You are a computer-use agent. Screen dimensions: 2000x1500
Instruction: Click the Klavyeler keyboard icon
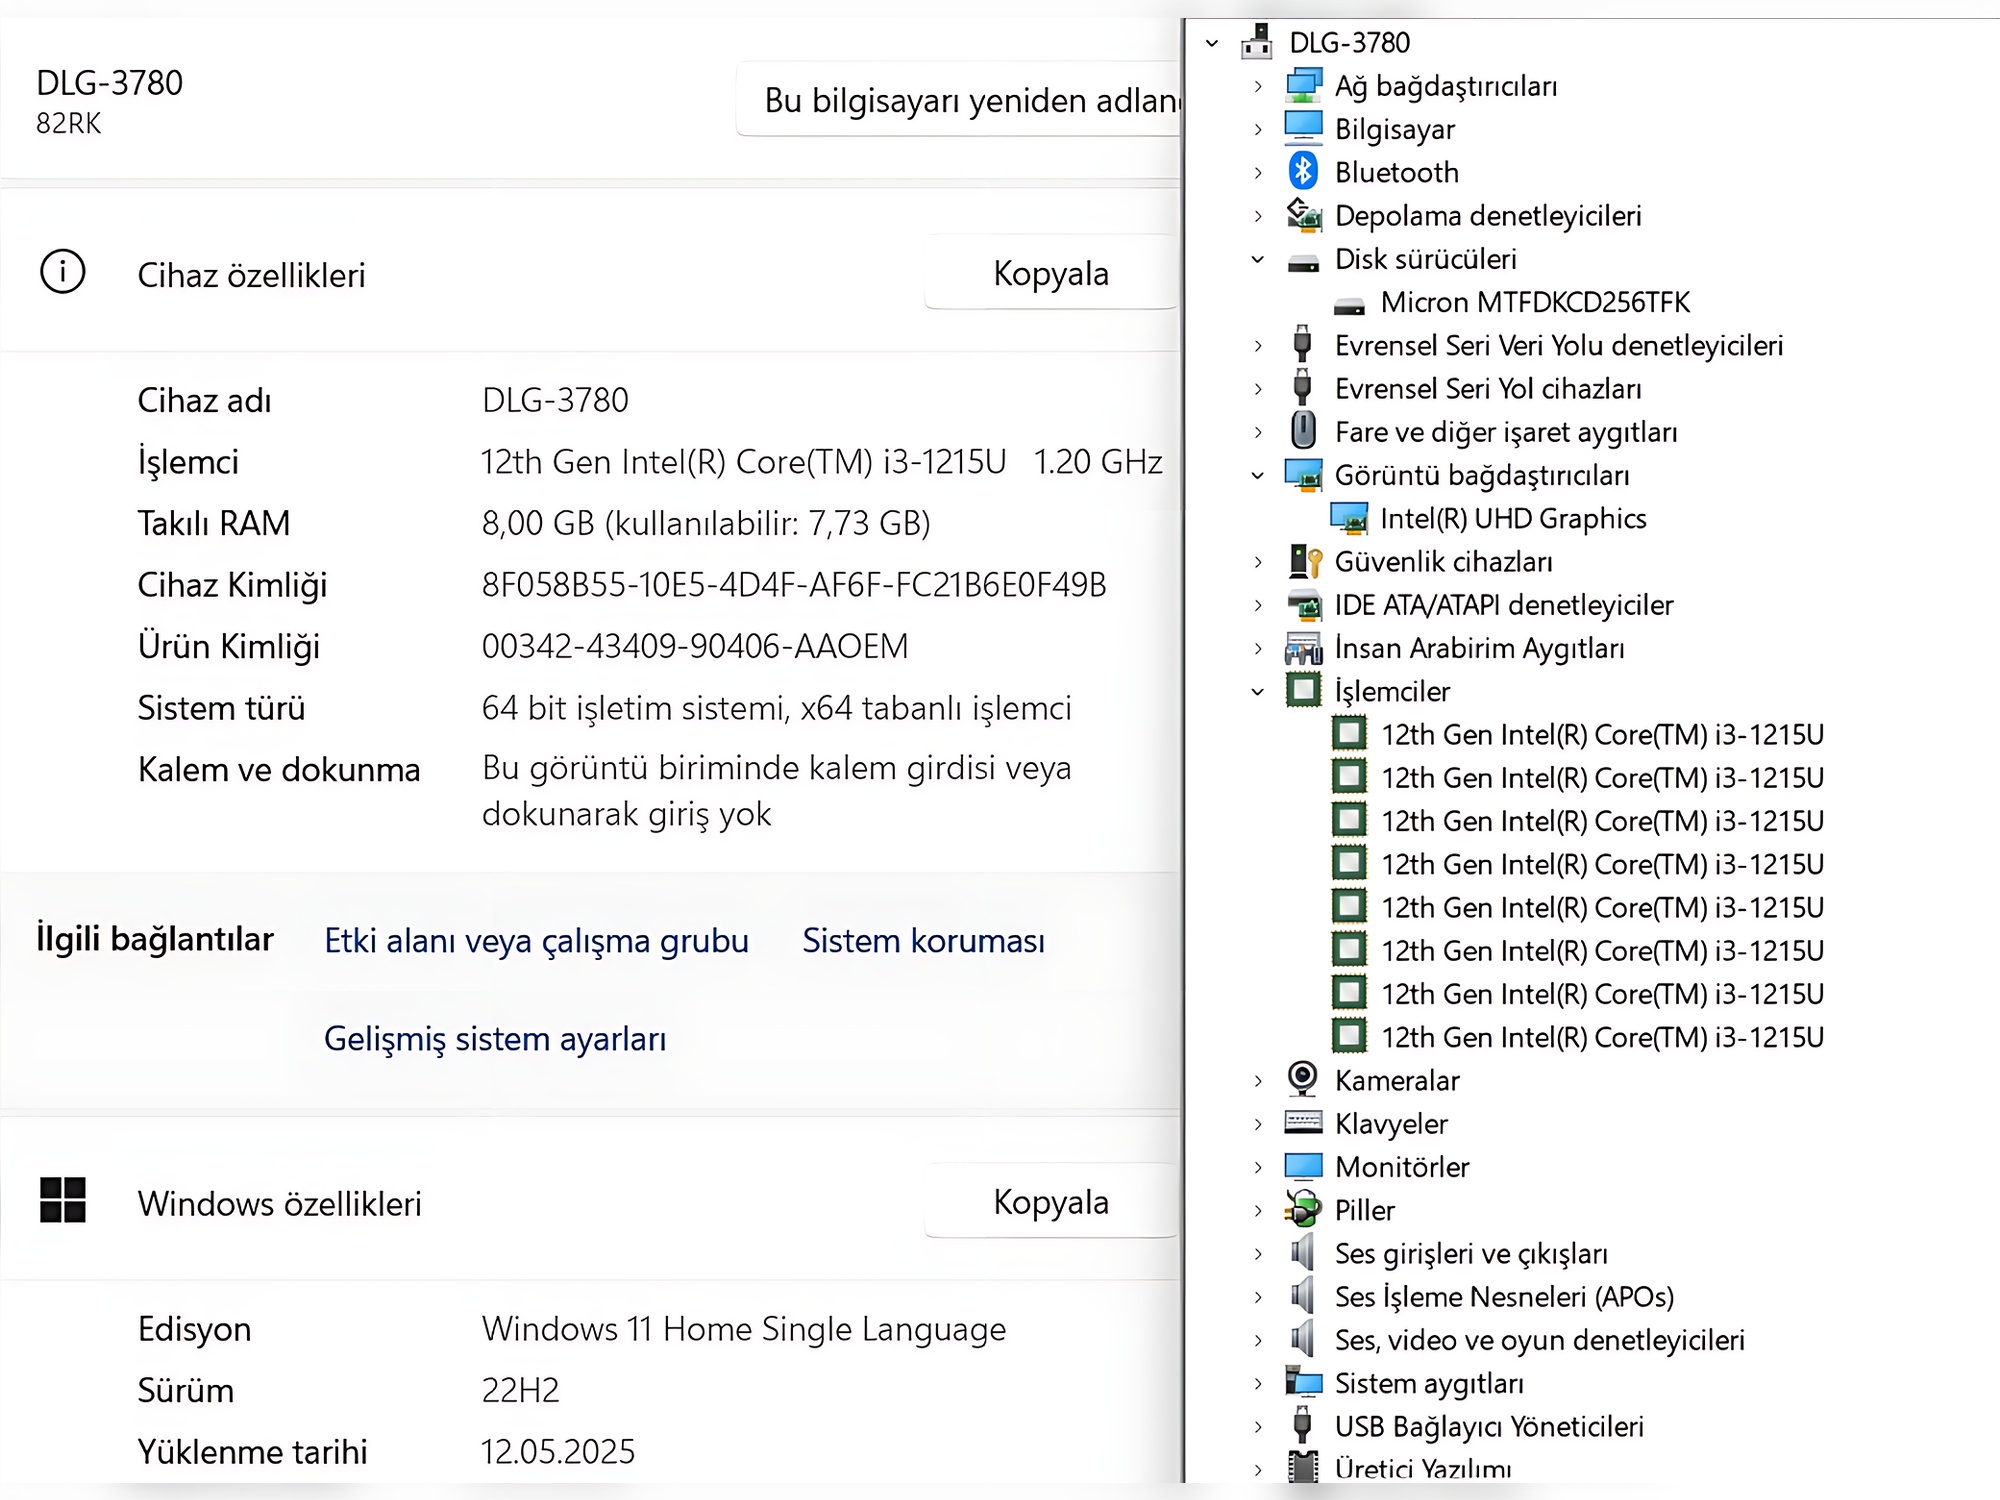1303,1122
